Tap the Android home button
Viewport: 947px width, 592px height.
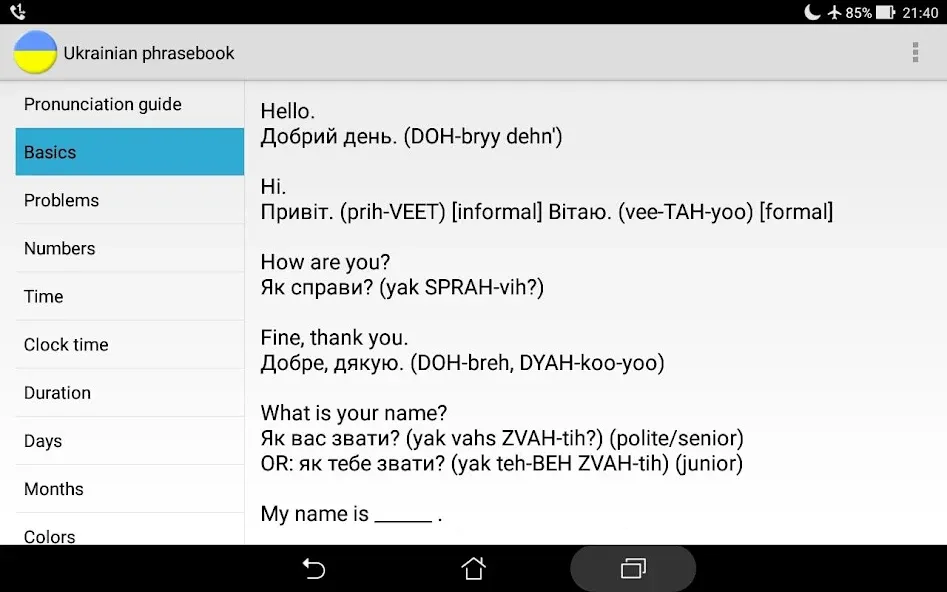(474, 568)
